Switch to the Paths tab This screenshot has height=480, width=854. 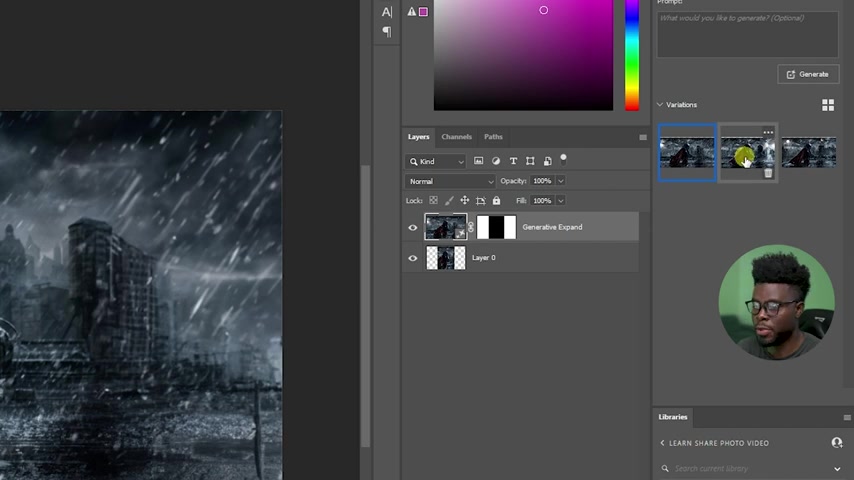coord(493,137)
